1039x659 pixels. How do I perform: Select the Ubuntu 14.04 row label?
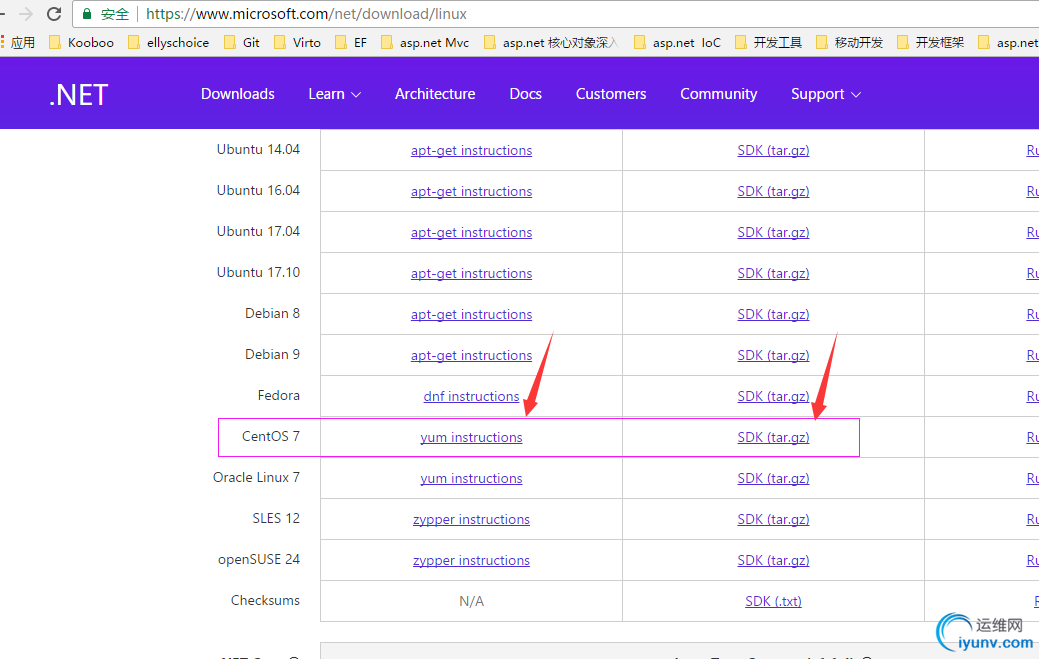click(258, 150)
